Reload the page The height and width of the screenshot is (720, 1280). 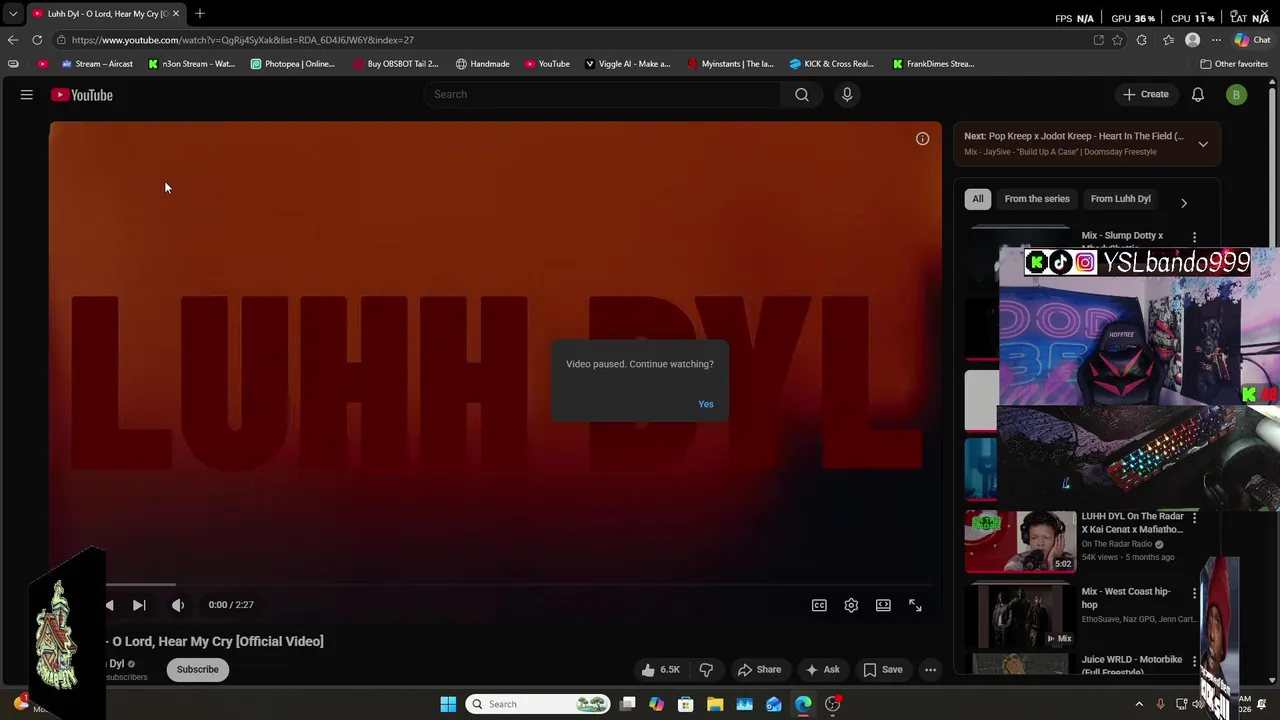37,40
